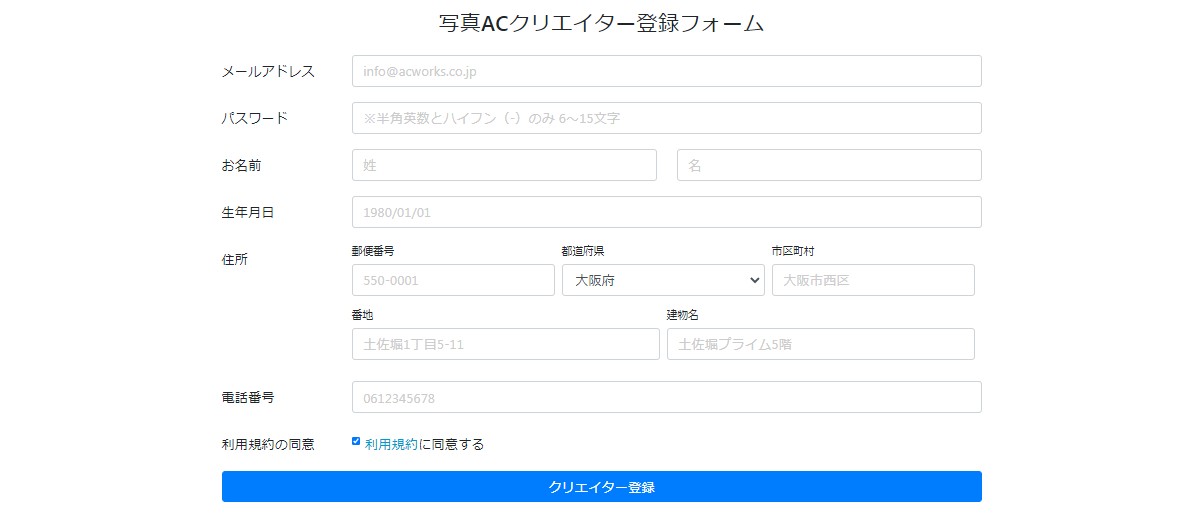Click the 市区町村 city input field
This screenshot has width=1181, height=523.
tap(873, 280)
